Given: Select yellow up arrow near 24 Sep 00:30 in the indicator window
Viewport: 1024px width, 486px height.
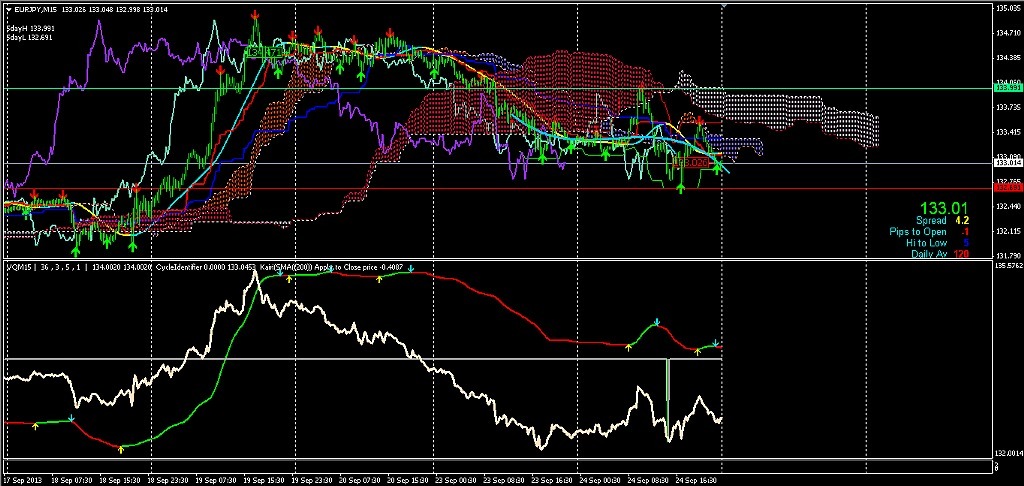Looking at the screenshot, I should click(x=629, y=348).
